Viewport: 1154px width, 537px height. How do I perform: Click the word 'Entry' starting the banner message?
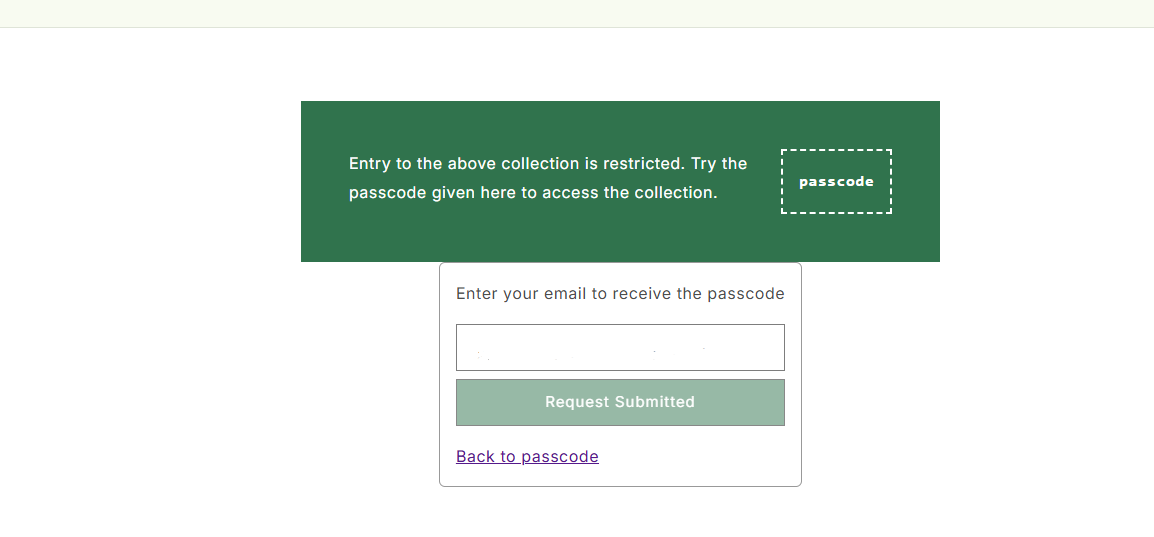(370, 163)
